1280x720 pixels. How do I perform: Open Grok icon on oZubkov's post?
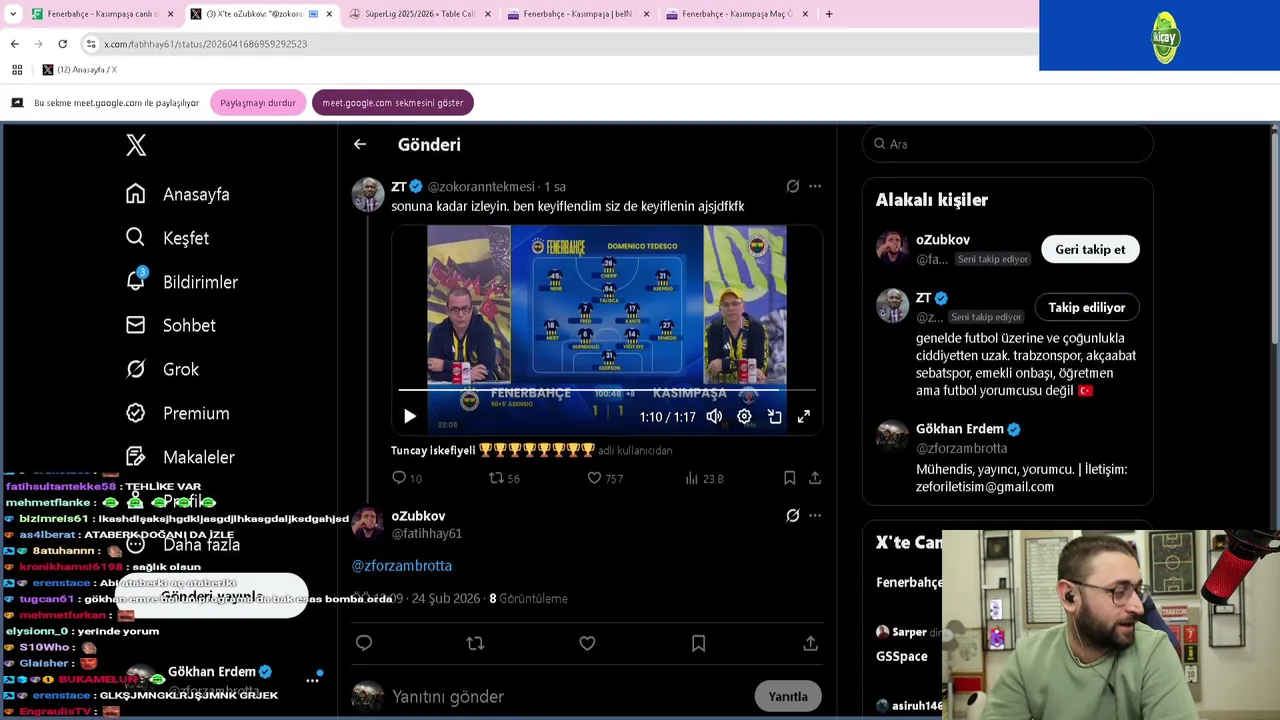pos(792,516)
